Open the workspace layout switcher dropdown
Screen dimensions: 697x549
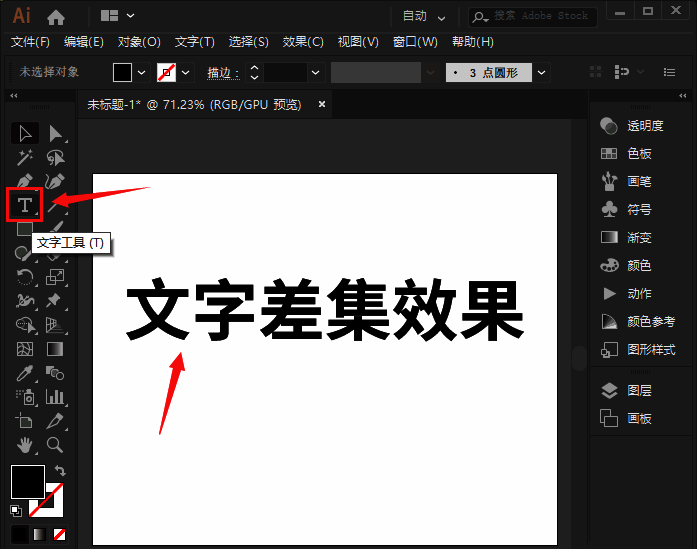tap(117, 16)
